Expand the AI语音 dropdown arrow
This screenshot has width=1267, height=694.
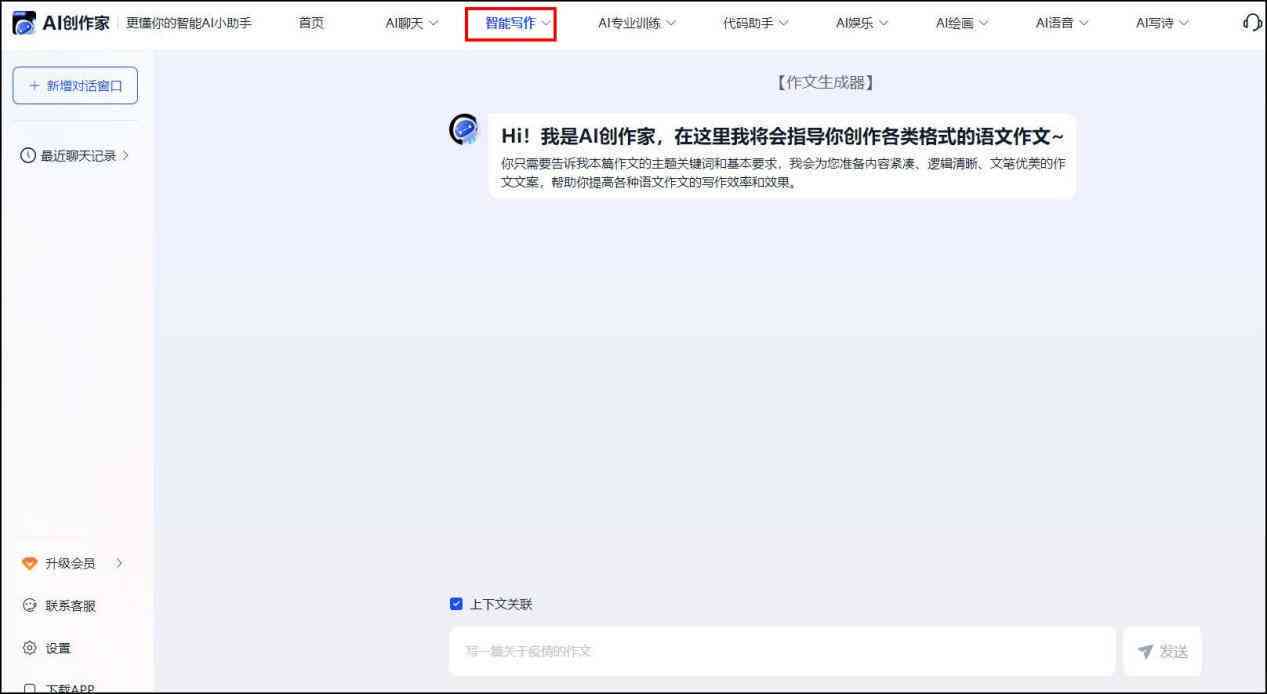pyautogui.click(x=1083, y=24)
